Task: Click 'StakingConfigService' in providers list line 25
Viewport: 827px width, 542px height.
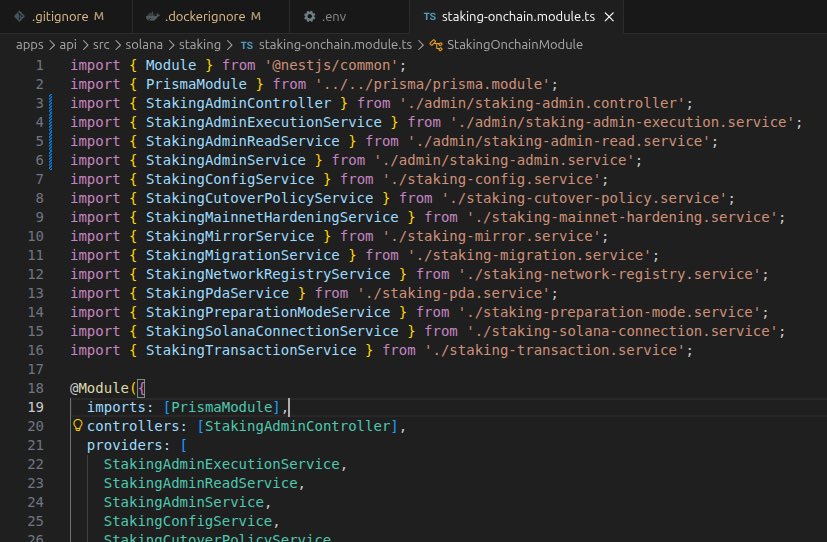Action: point(188,521)
